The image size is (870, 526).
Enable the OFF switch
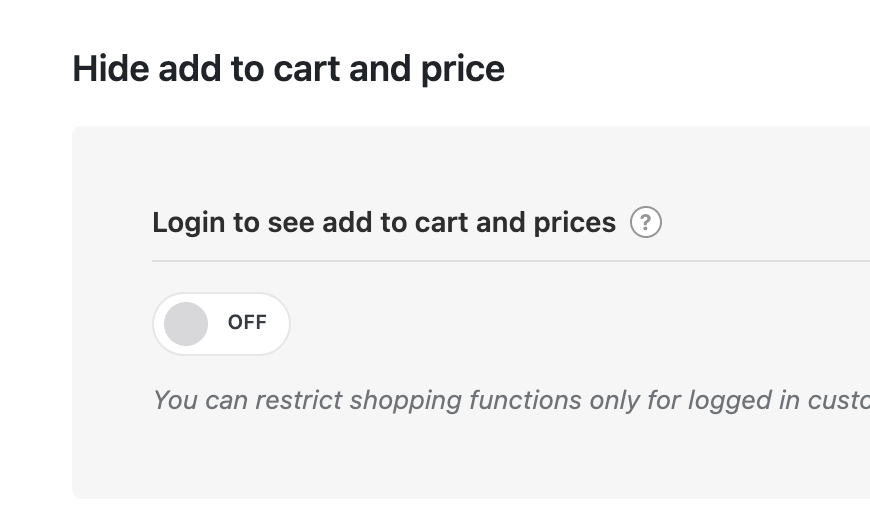221,323
